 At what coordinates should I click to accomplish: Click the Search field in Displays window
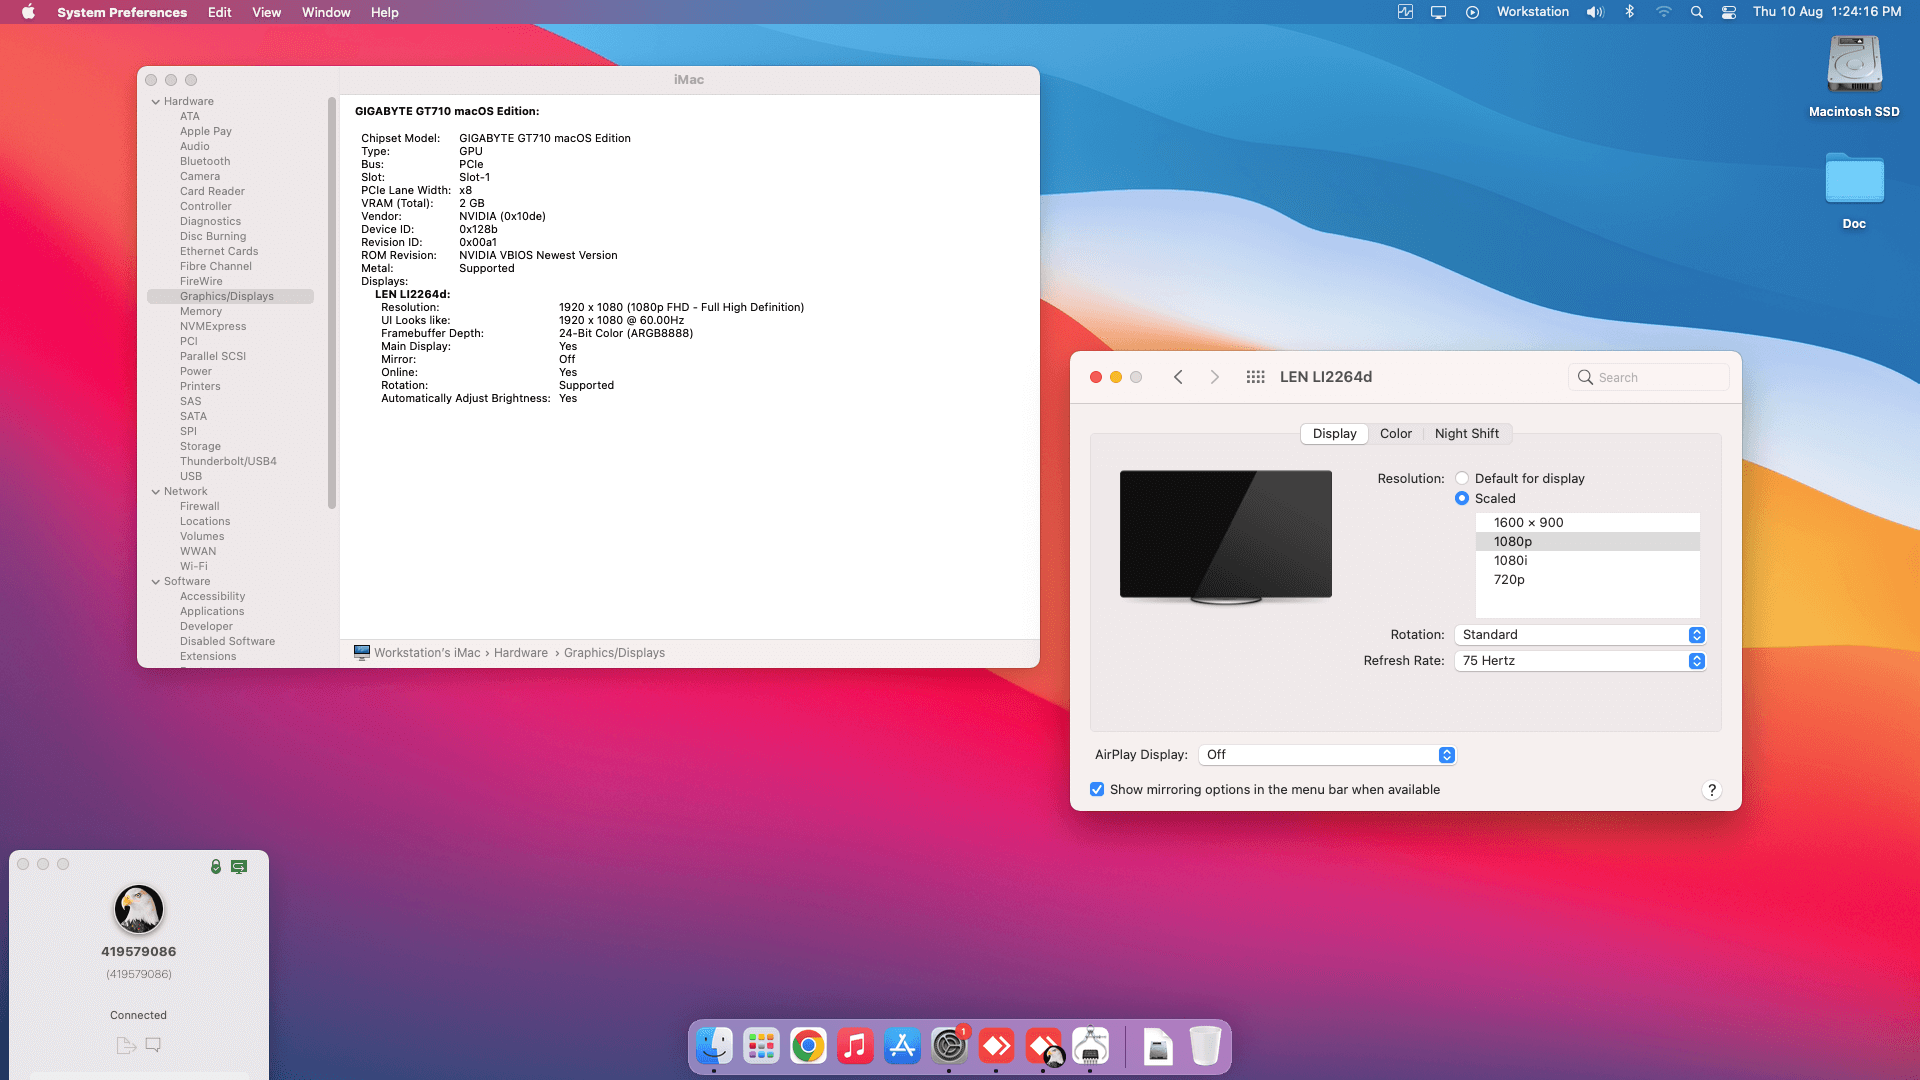(x=1648, y=377)
